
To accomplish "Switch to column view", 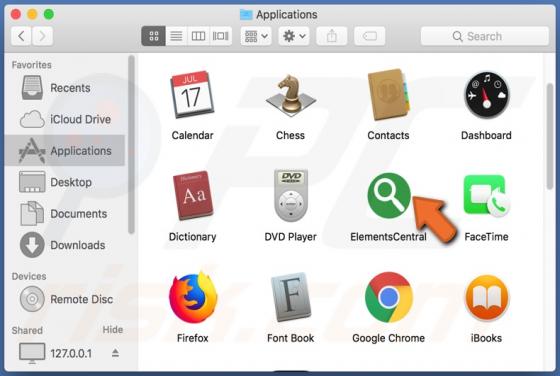I will [x=198, y=36].
